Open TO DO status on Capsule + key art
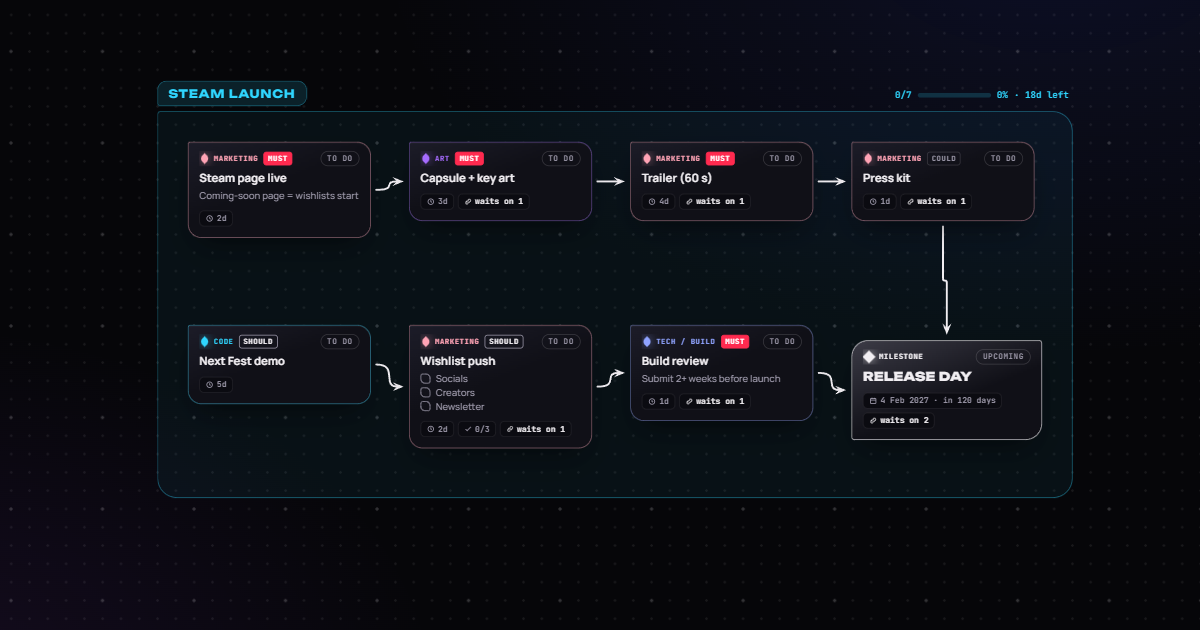This screenshot has height=630, width=1200. [x=561, y=158]
